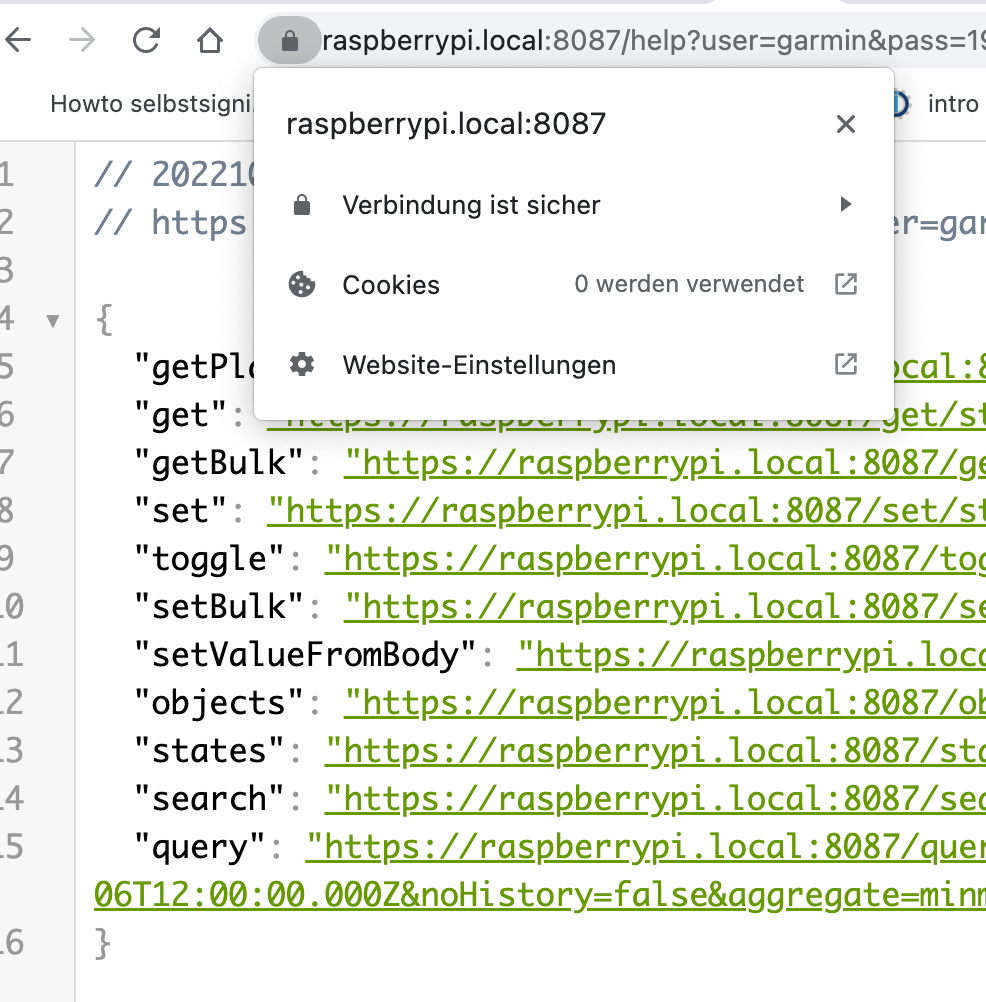Click the "set" JSON key
Viewport: 986px width, 1002px height.
180,511
